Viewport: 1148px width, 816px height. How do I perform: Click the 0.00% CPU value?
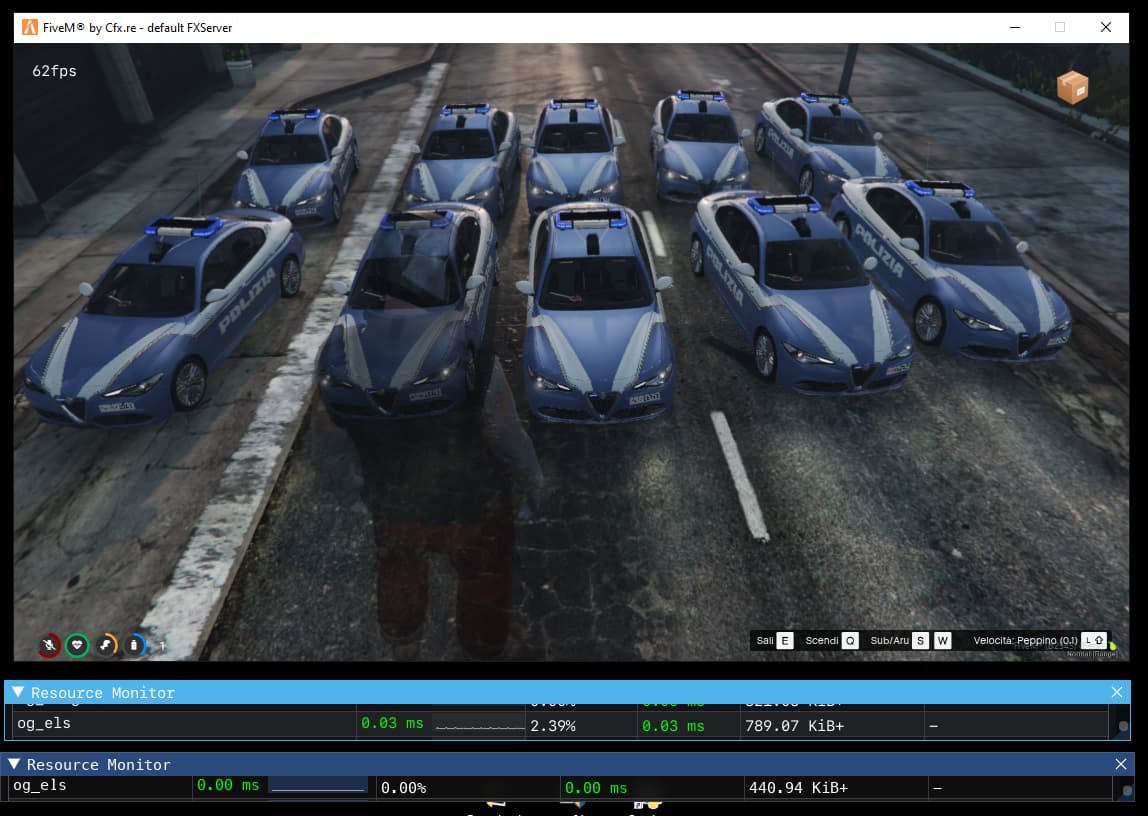403,788
